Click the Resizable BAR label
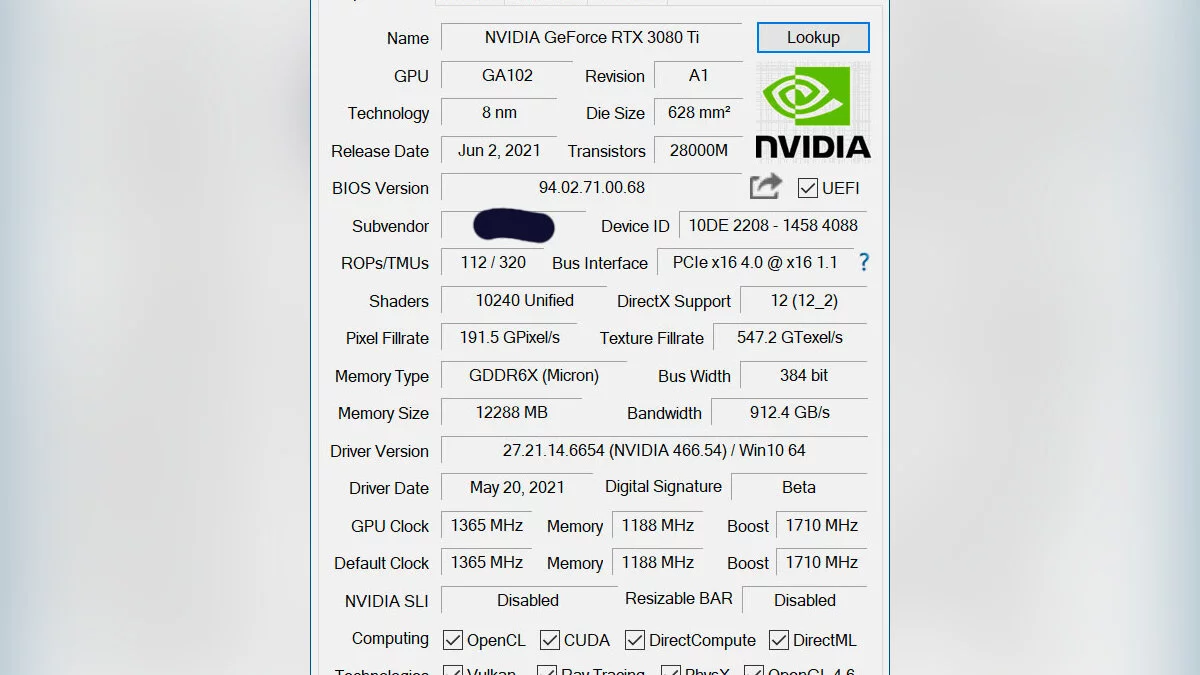This screenshot has width=1200, height=675. click(679, 599)
